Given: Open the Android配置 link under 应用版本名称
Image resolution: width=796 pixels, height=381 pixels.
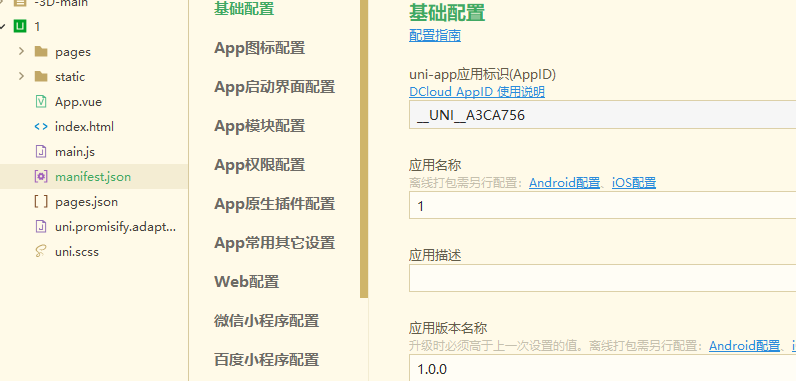Looking at the screenshot, I should point(745,346).
